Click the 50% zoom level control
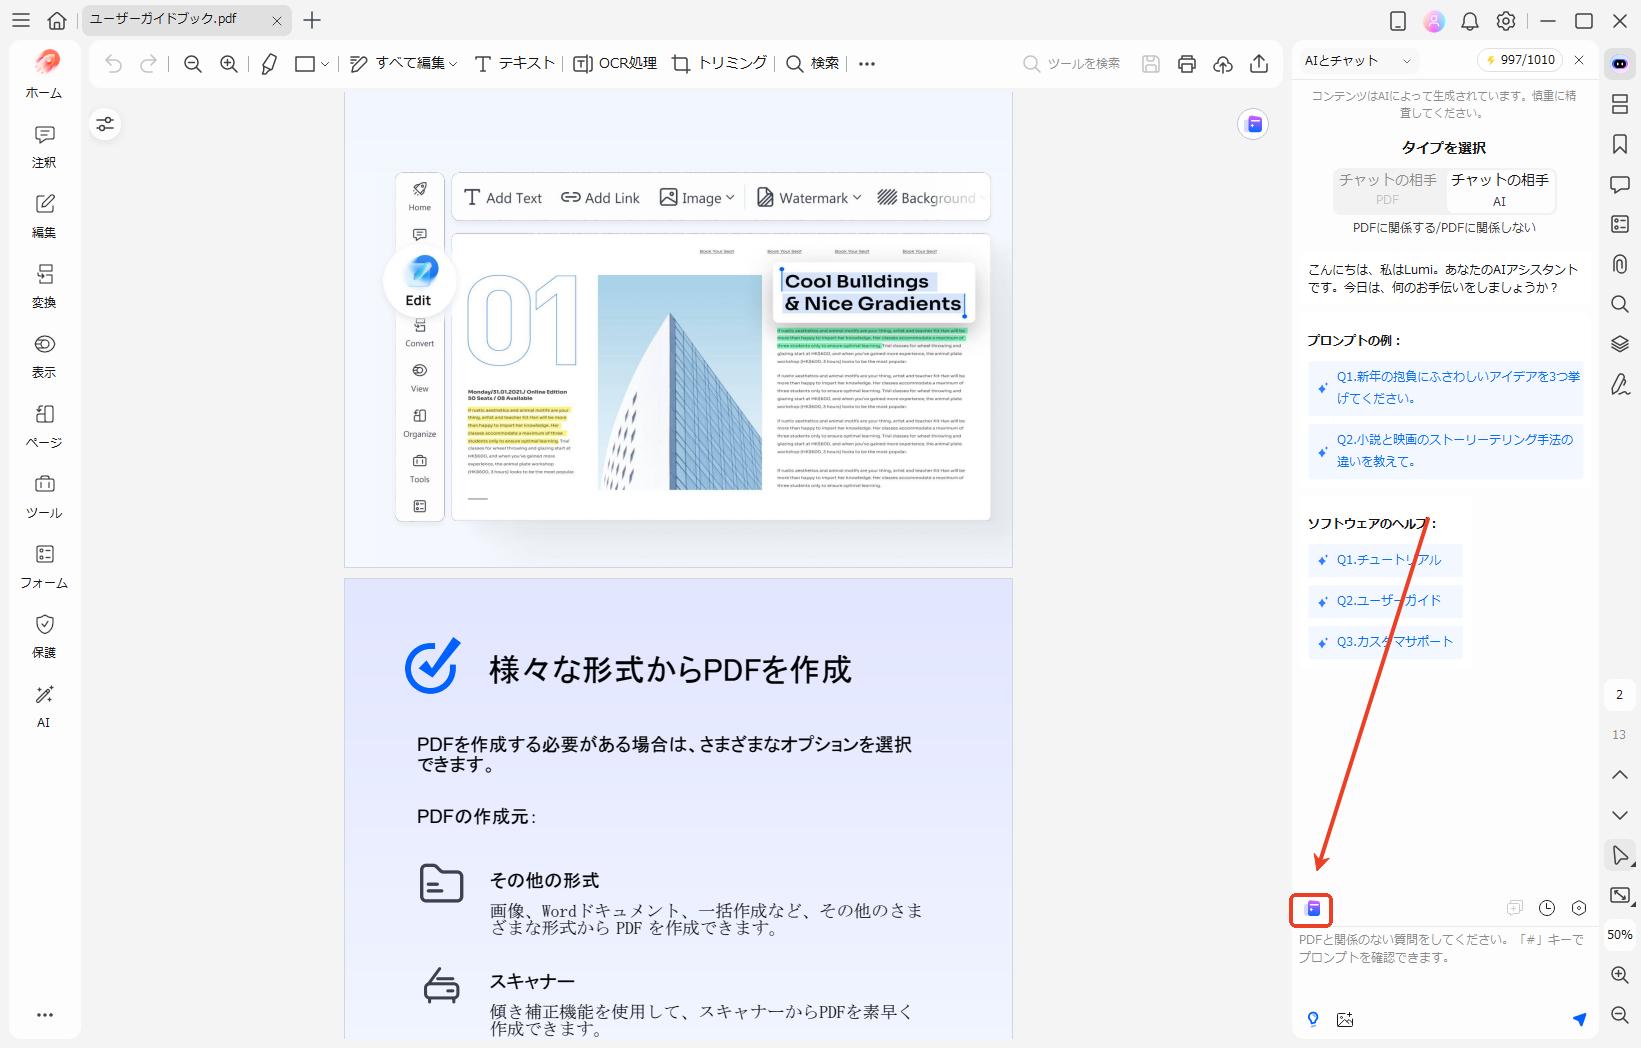The image size is (1641, 1048). (x=1618, y=934)
